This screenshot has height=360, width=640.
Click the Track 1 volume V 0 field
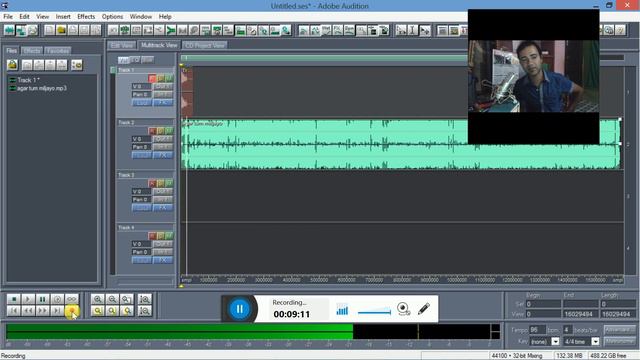coord(141,87)
